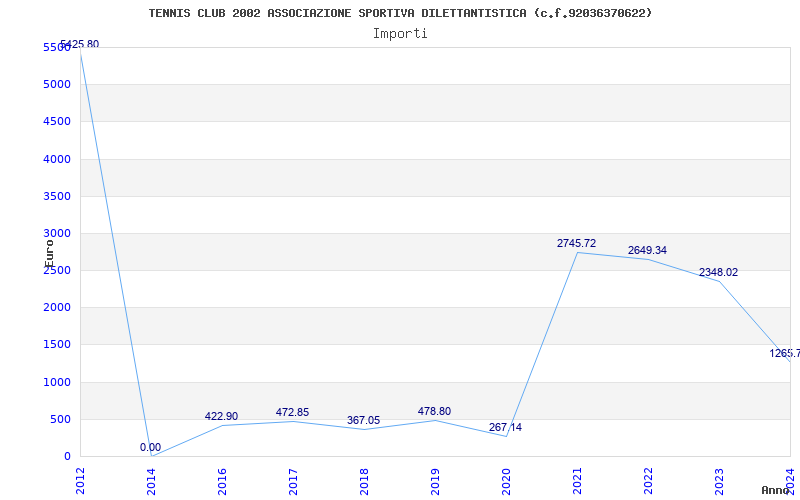Click the 4500 y-axis tick label

click(57, 121)
